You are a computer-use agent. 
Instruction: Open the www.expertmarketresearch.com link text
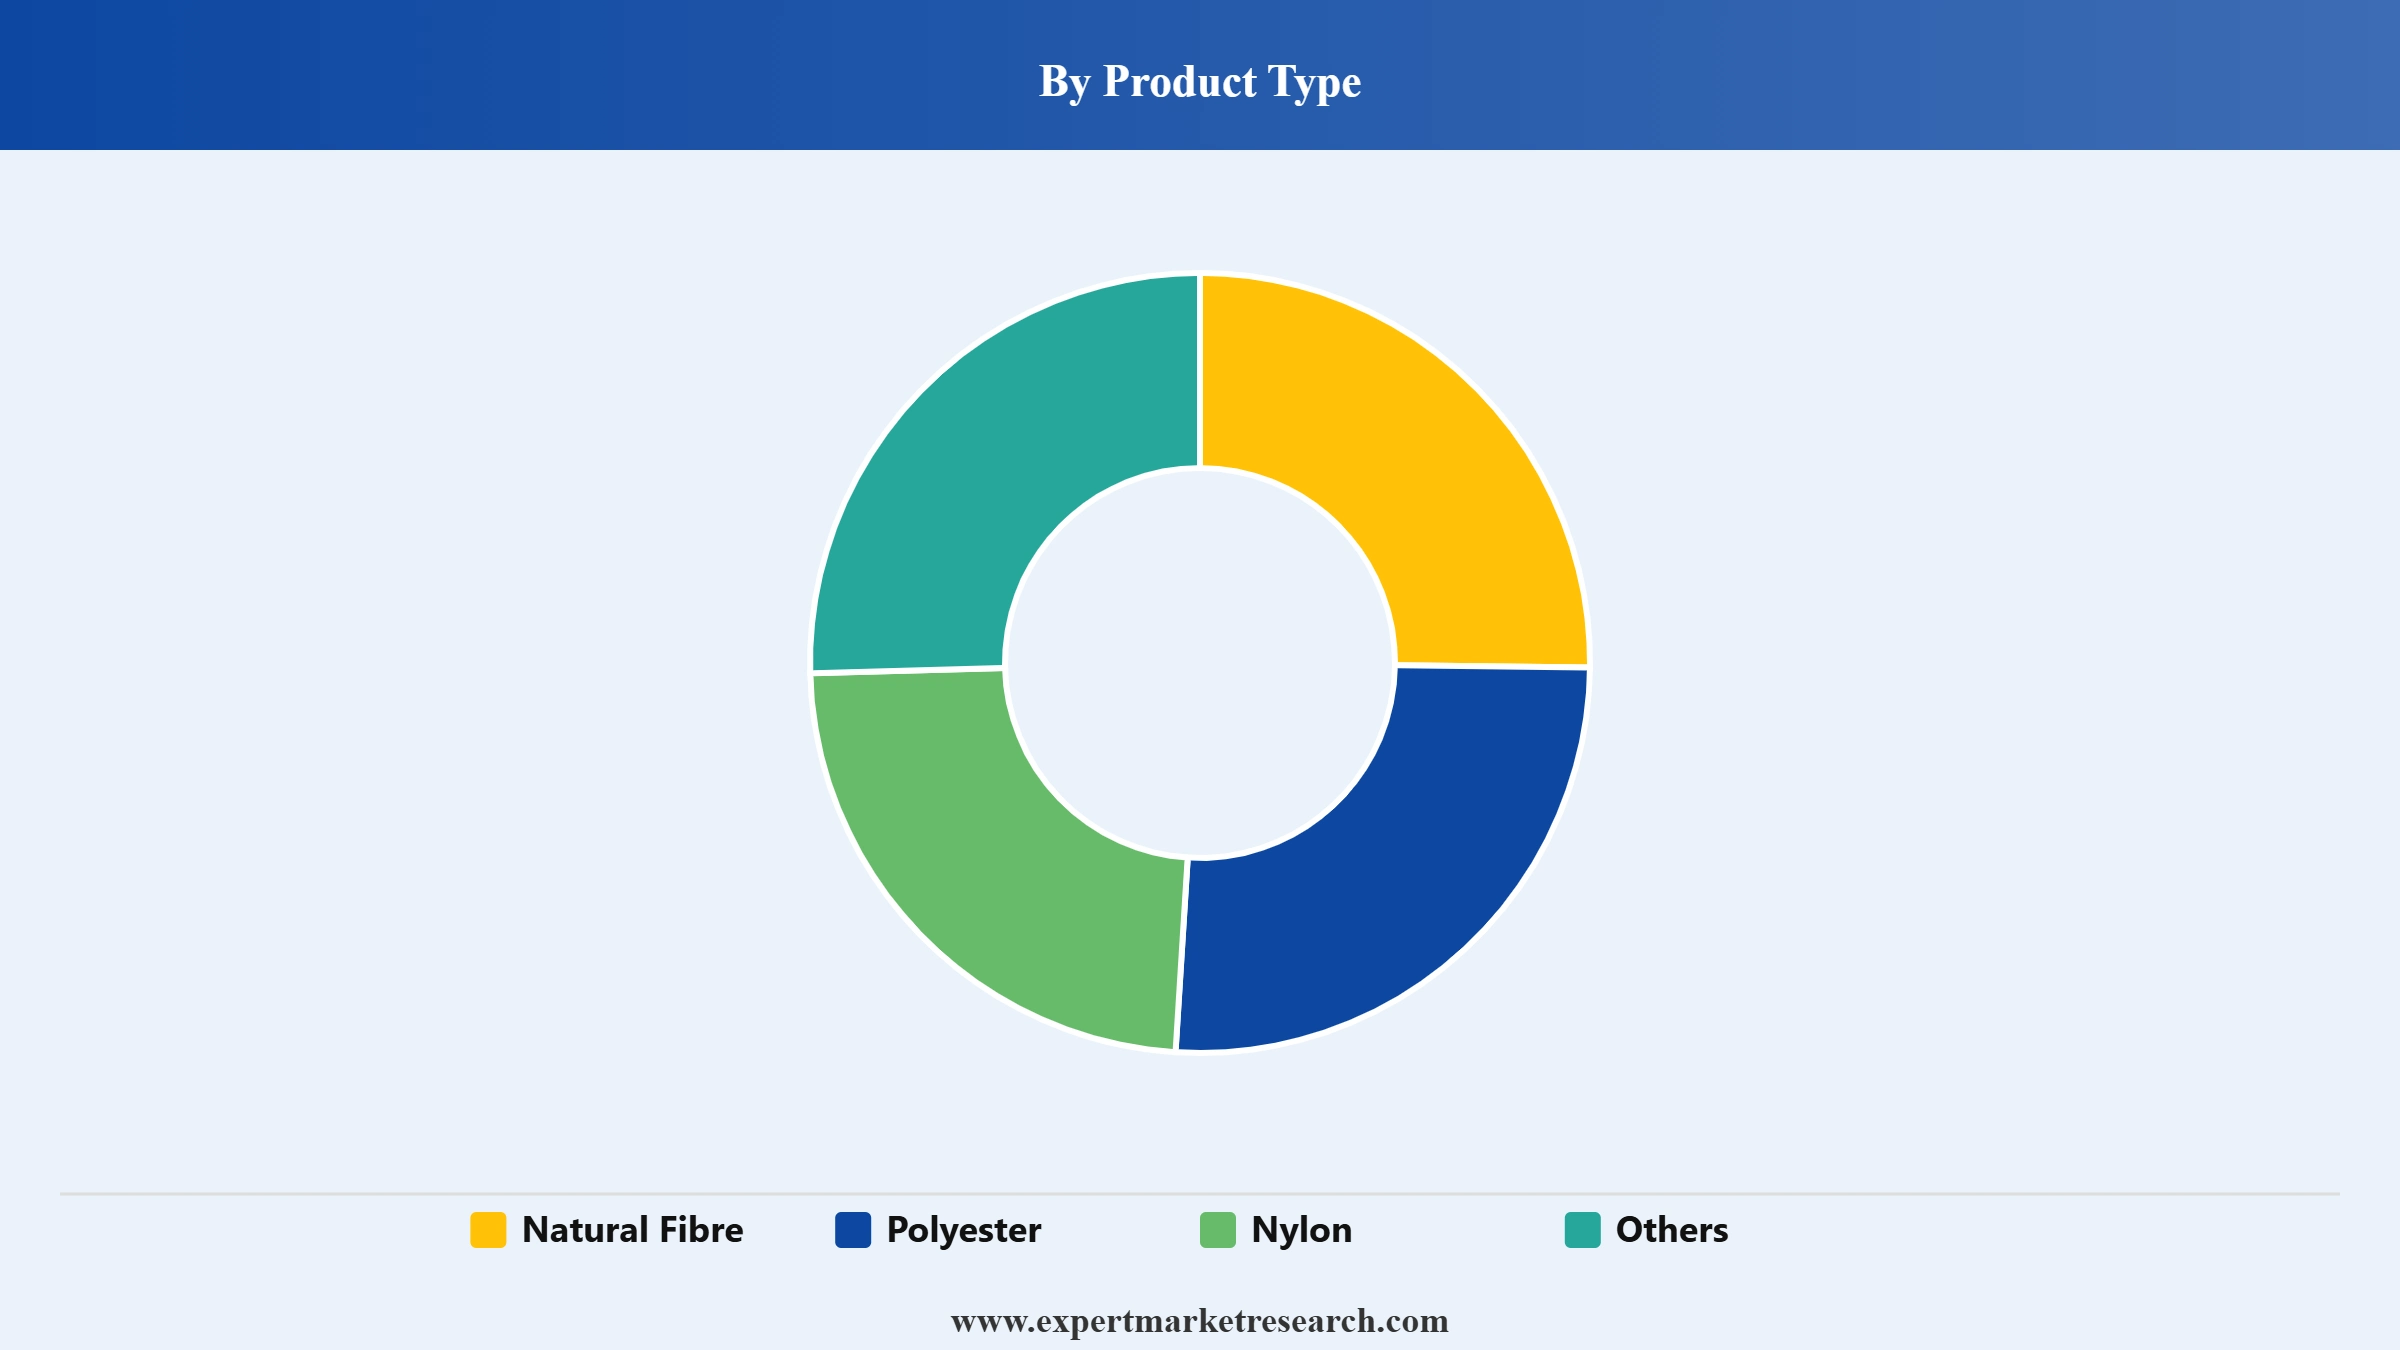pos(1200,1321)
